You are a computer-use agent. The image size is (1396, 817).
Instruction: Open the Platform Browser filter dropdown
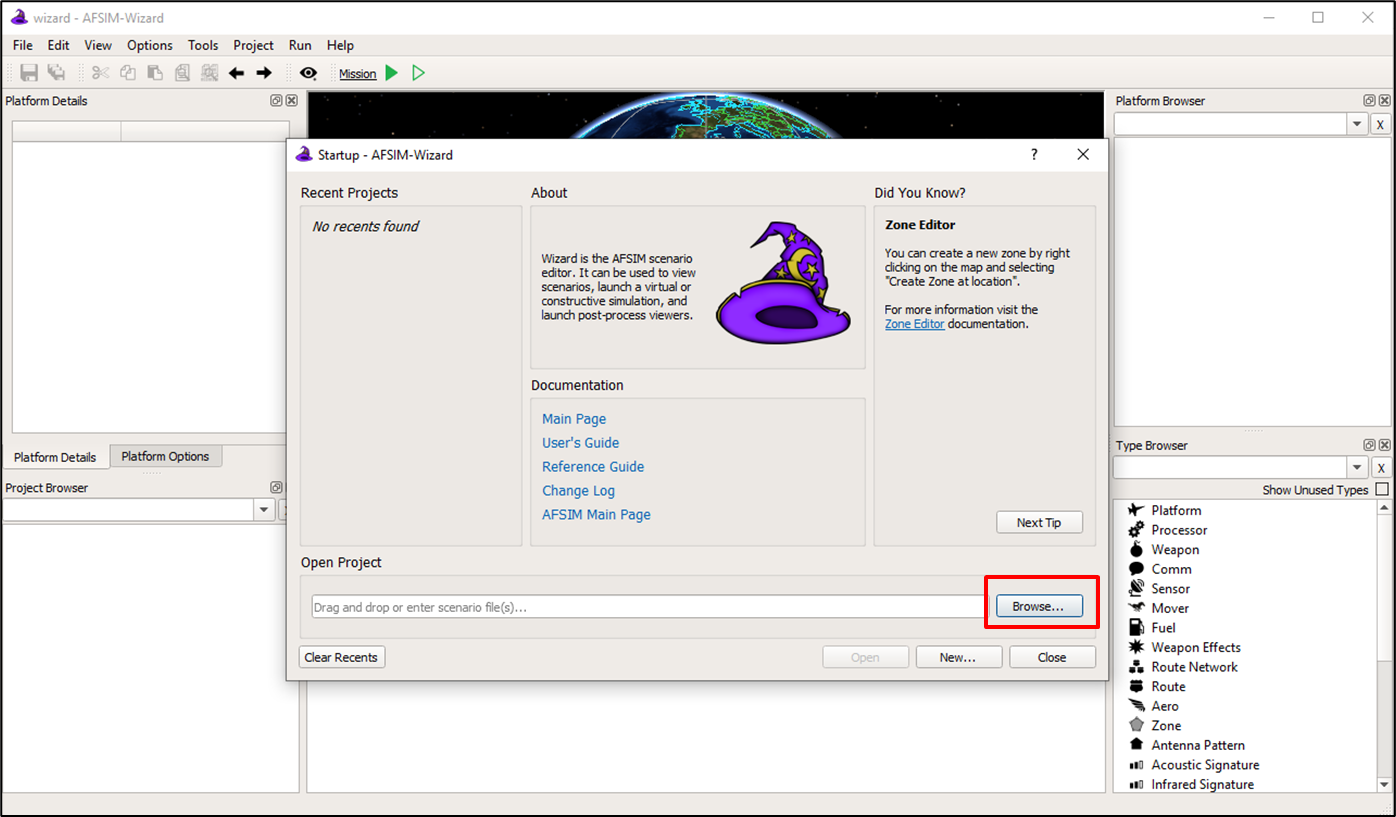click(x=1357, y=125)
